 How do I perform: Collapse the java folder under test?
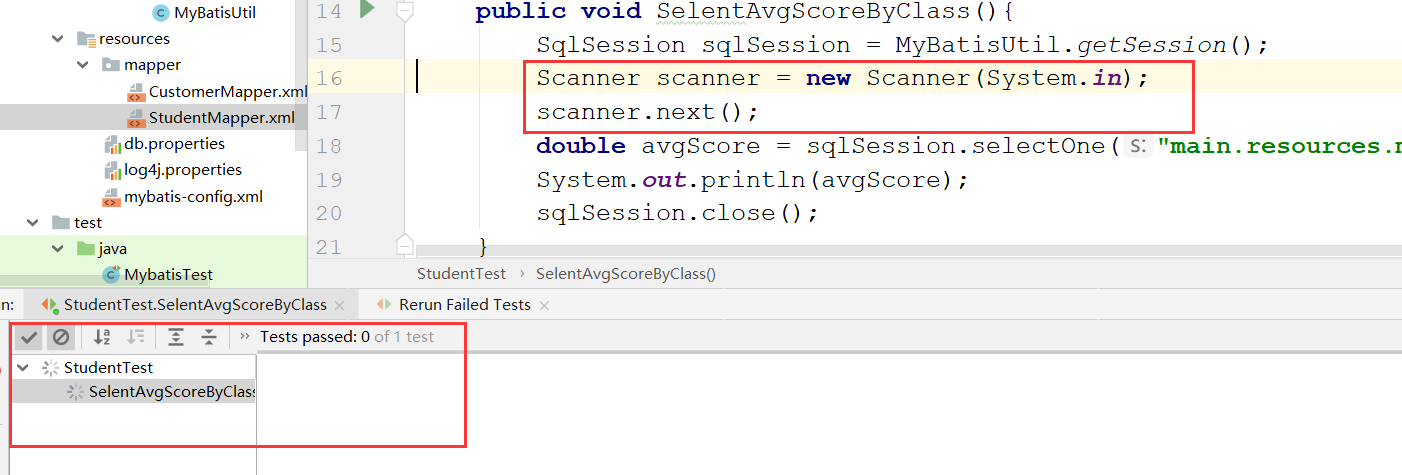coord(58,248)
